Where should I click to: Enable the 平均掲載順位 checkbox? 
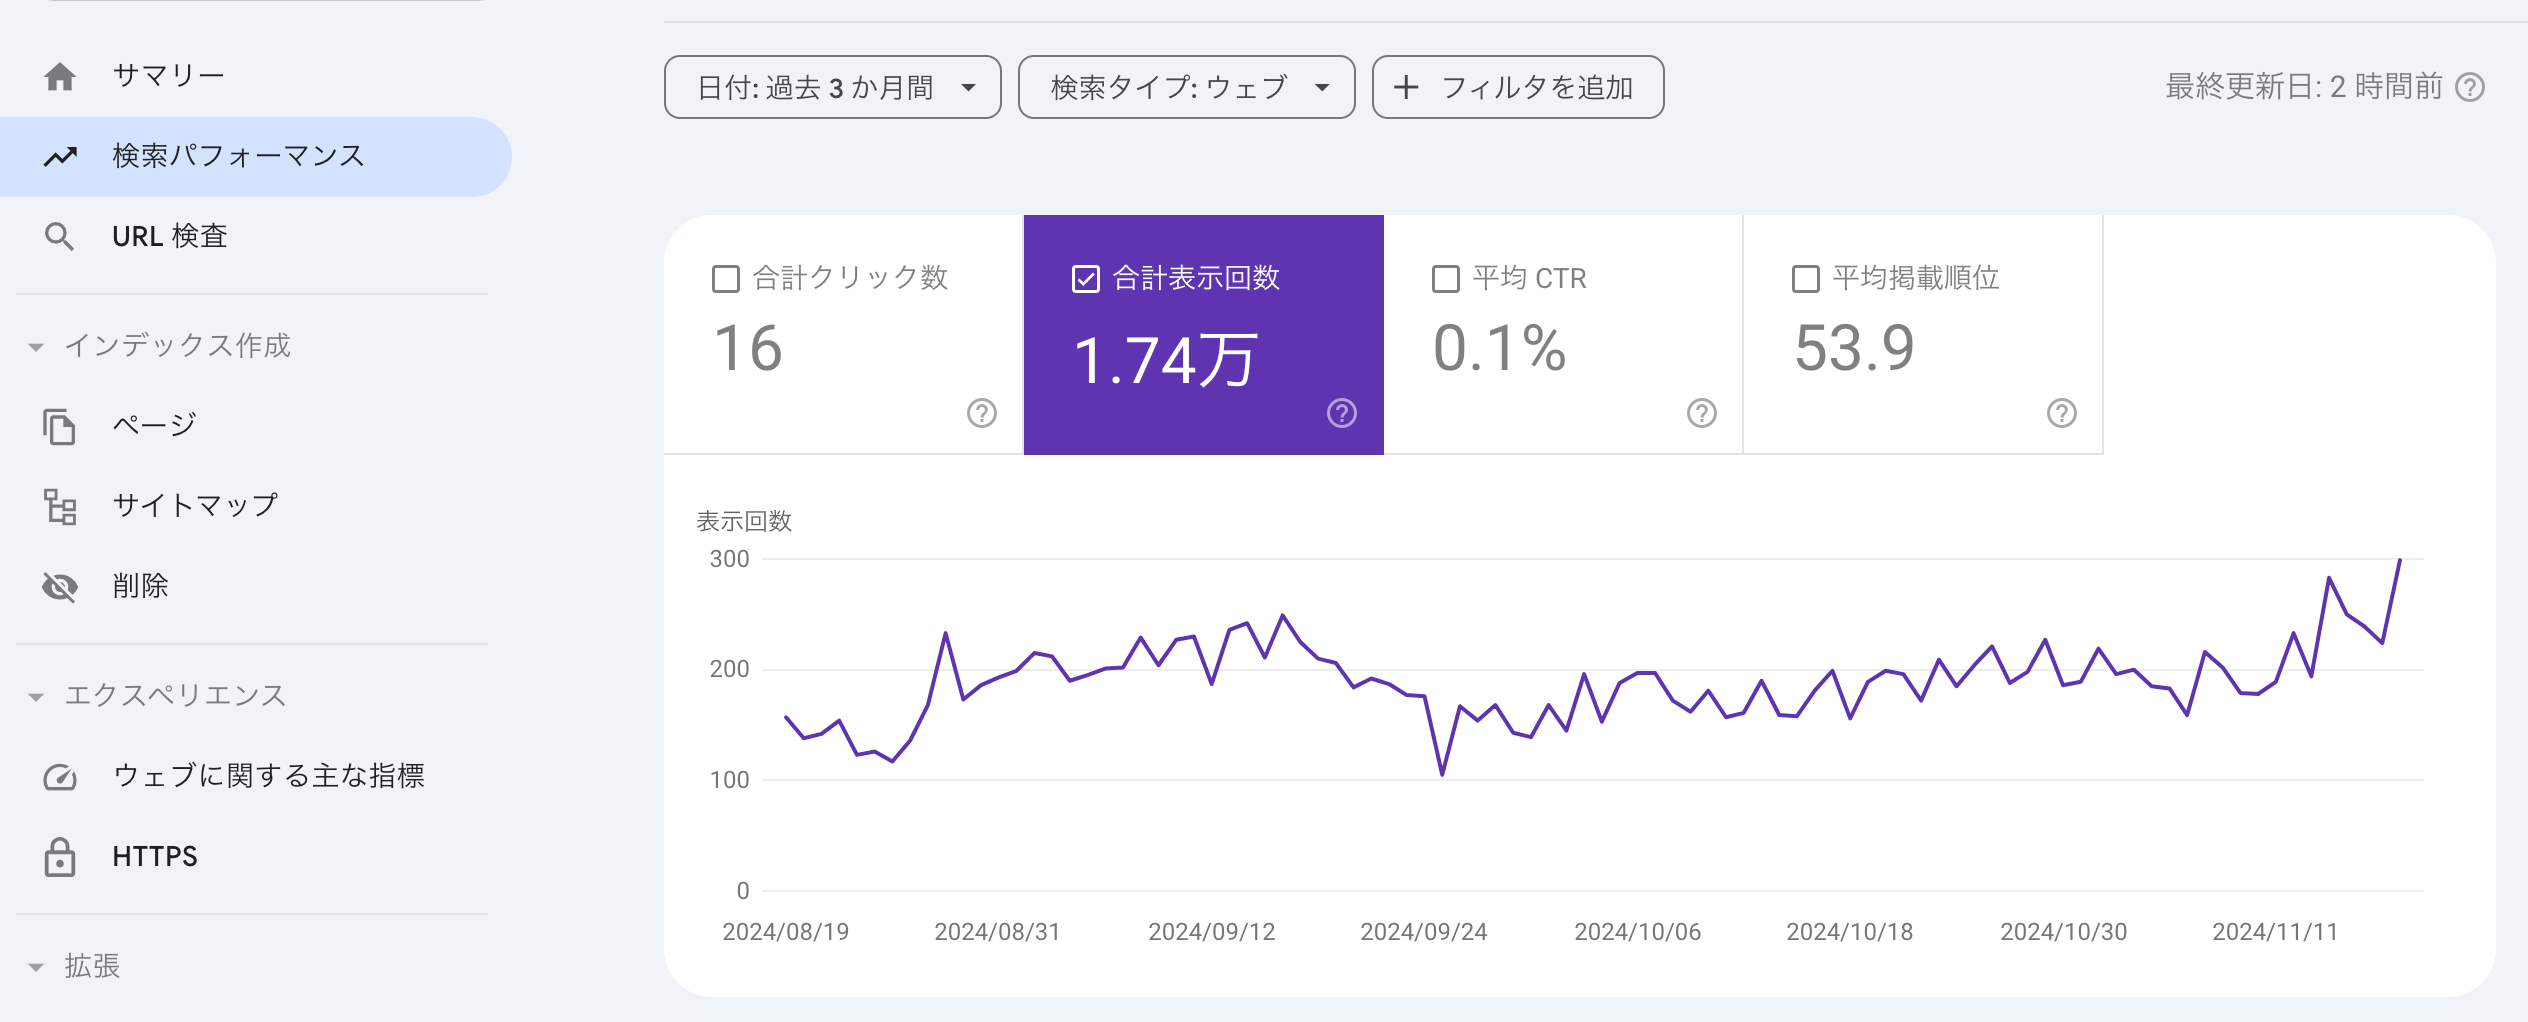click(x=1806, y=279)
